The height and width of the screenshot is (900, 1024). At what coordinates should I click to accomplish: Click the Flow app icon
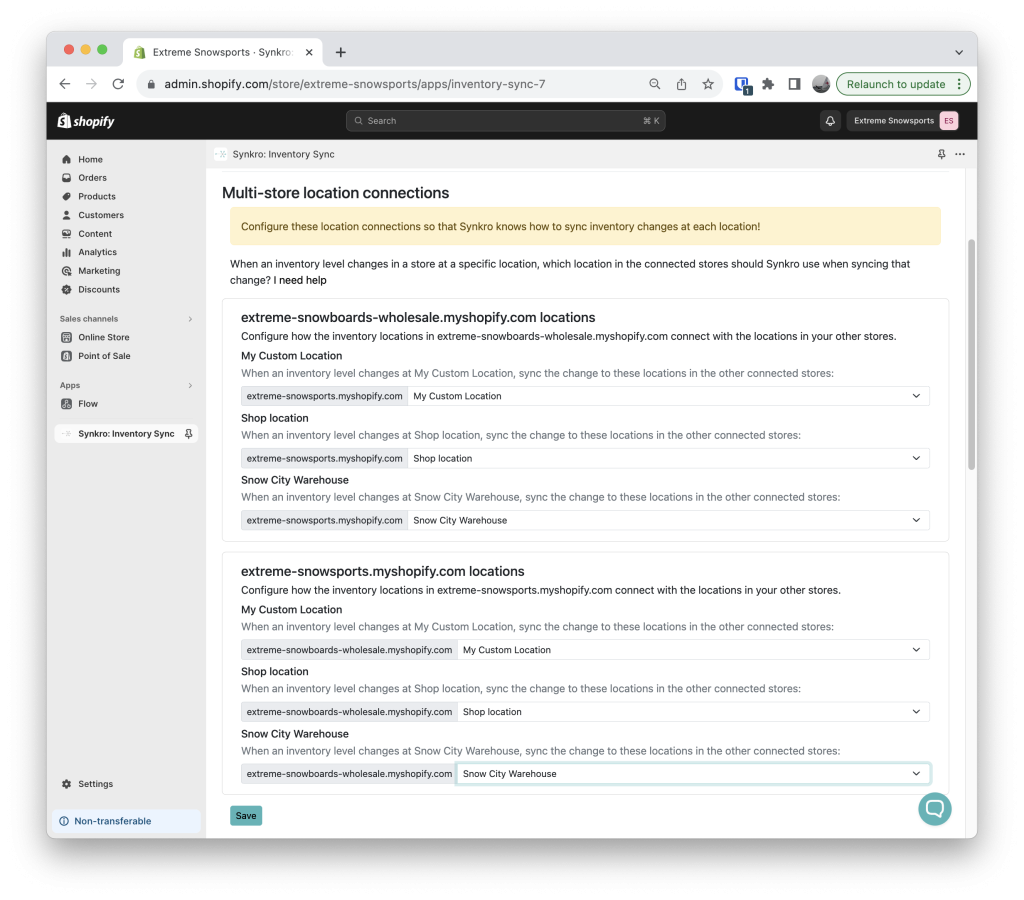[x=67, y=404]
